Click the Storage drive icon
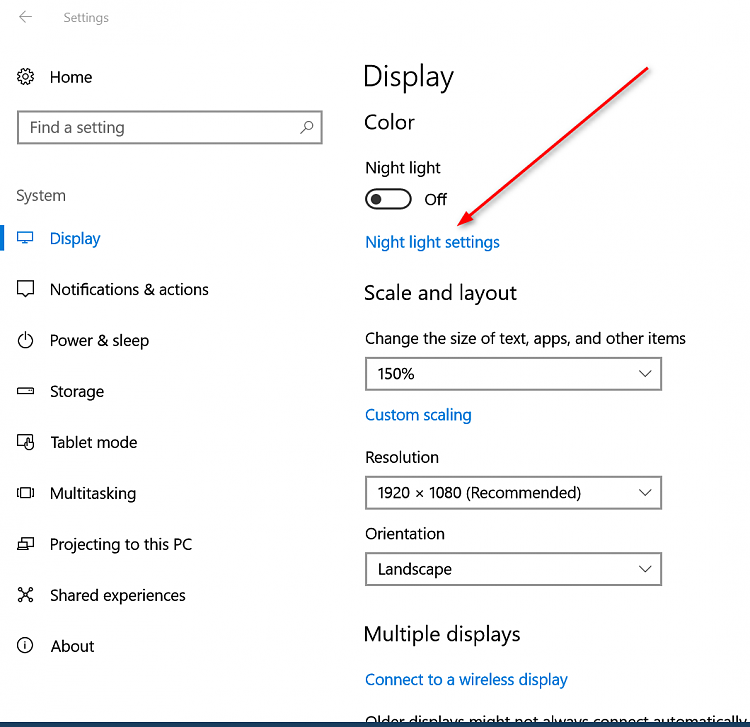750x727 pixels. pyautogui.click(x=25, y=391)
